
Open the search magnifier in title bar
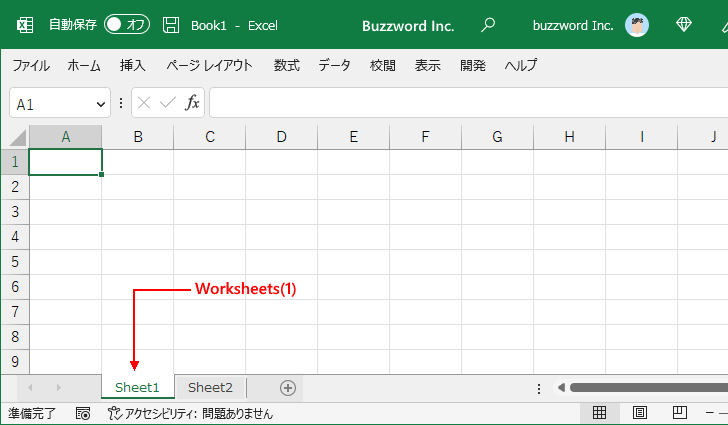tap(488, 25)
